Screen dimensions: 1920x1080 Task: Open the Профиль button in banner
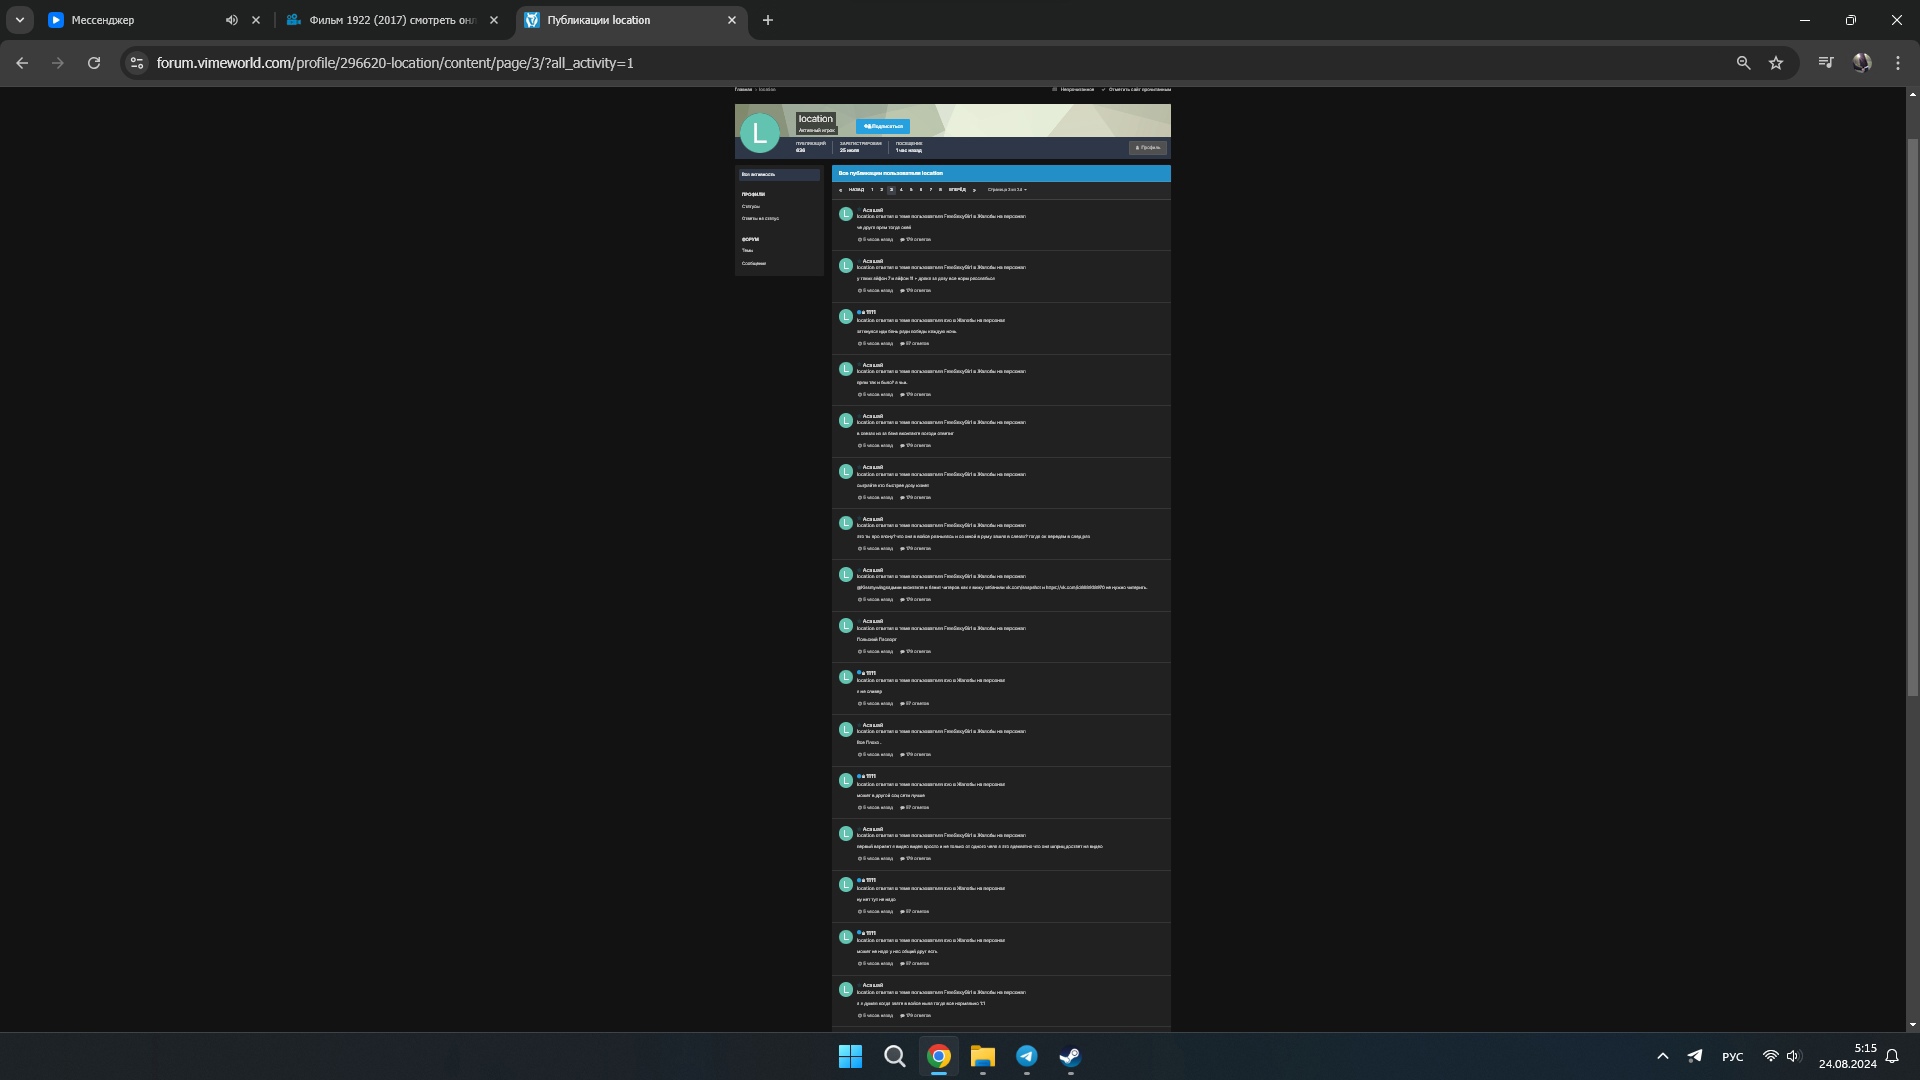click(x=1148, y=148)
